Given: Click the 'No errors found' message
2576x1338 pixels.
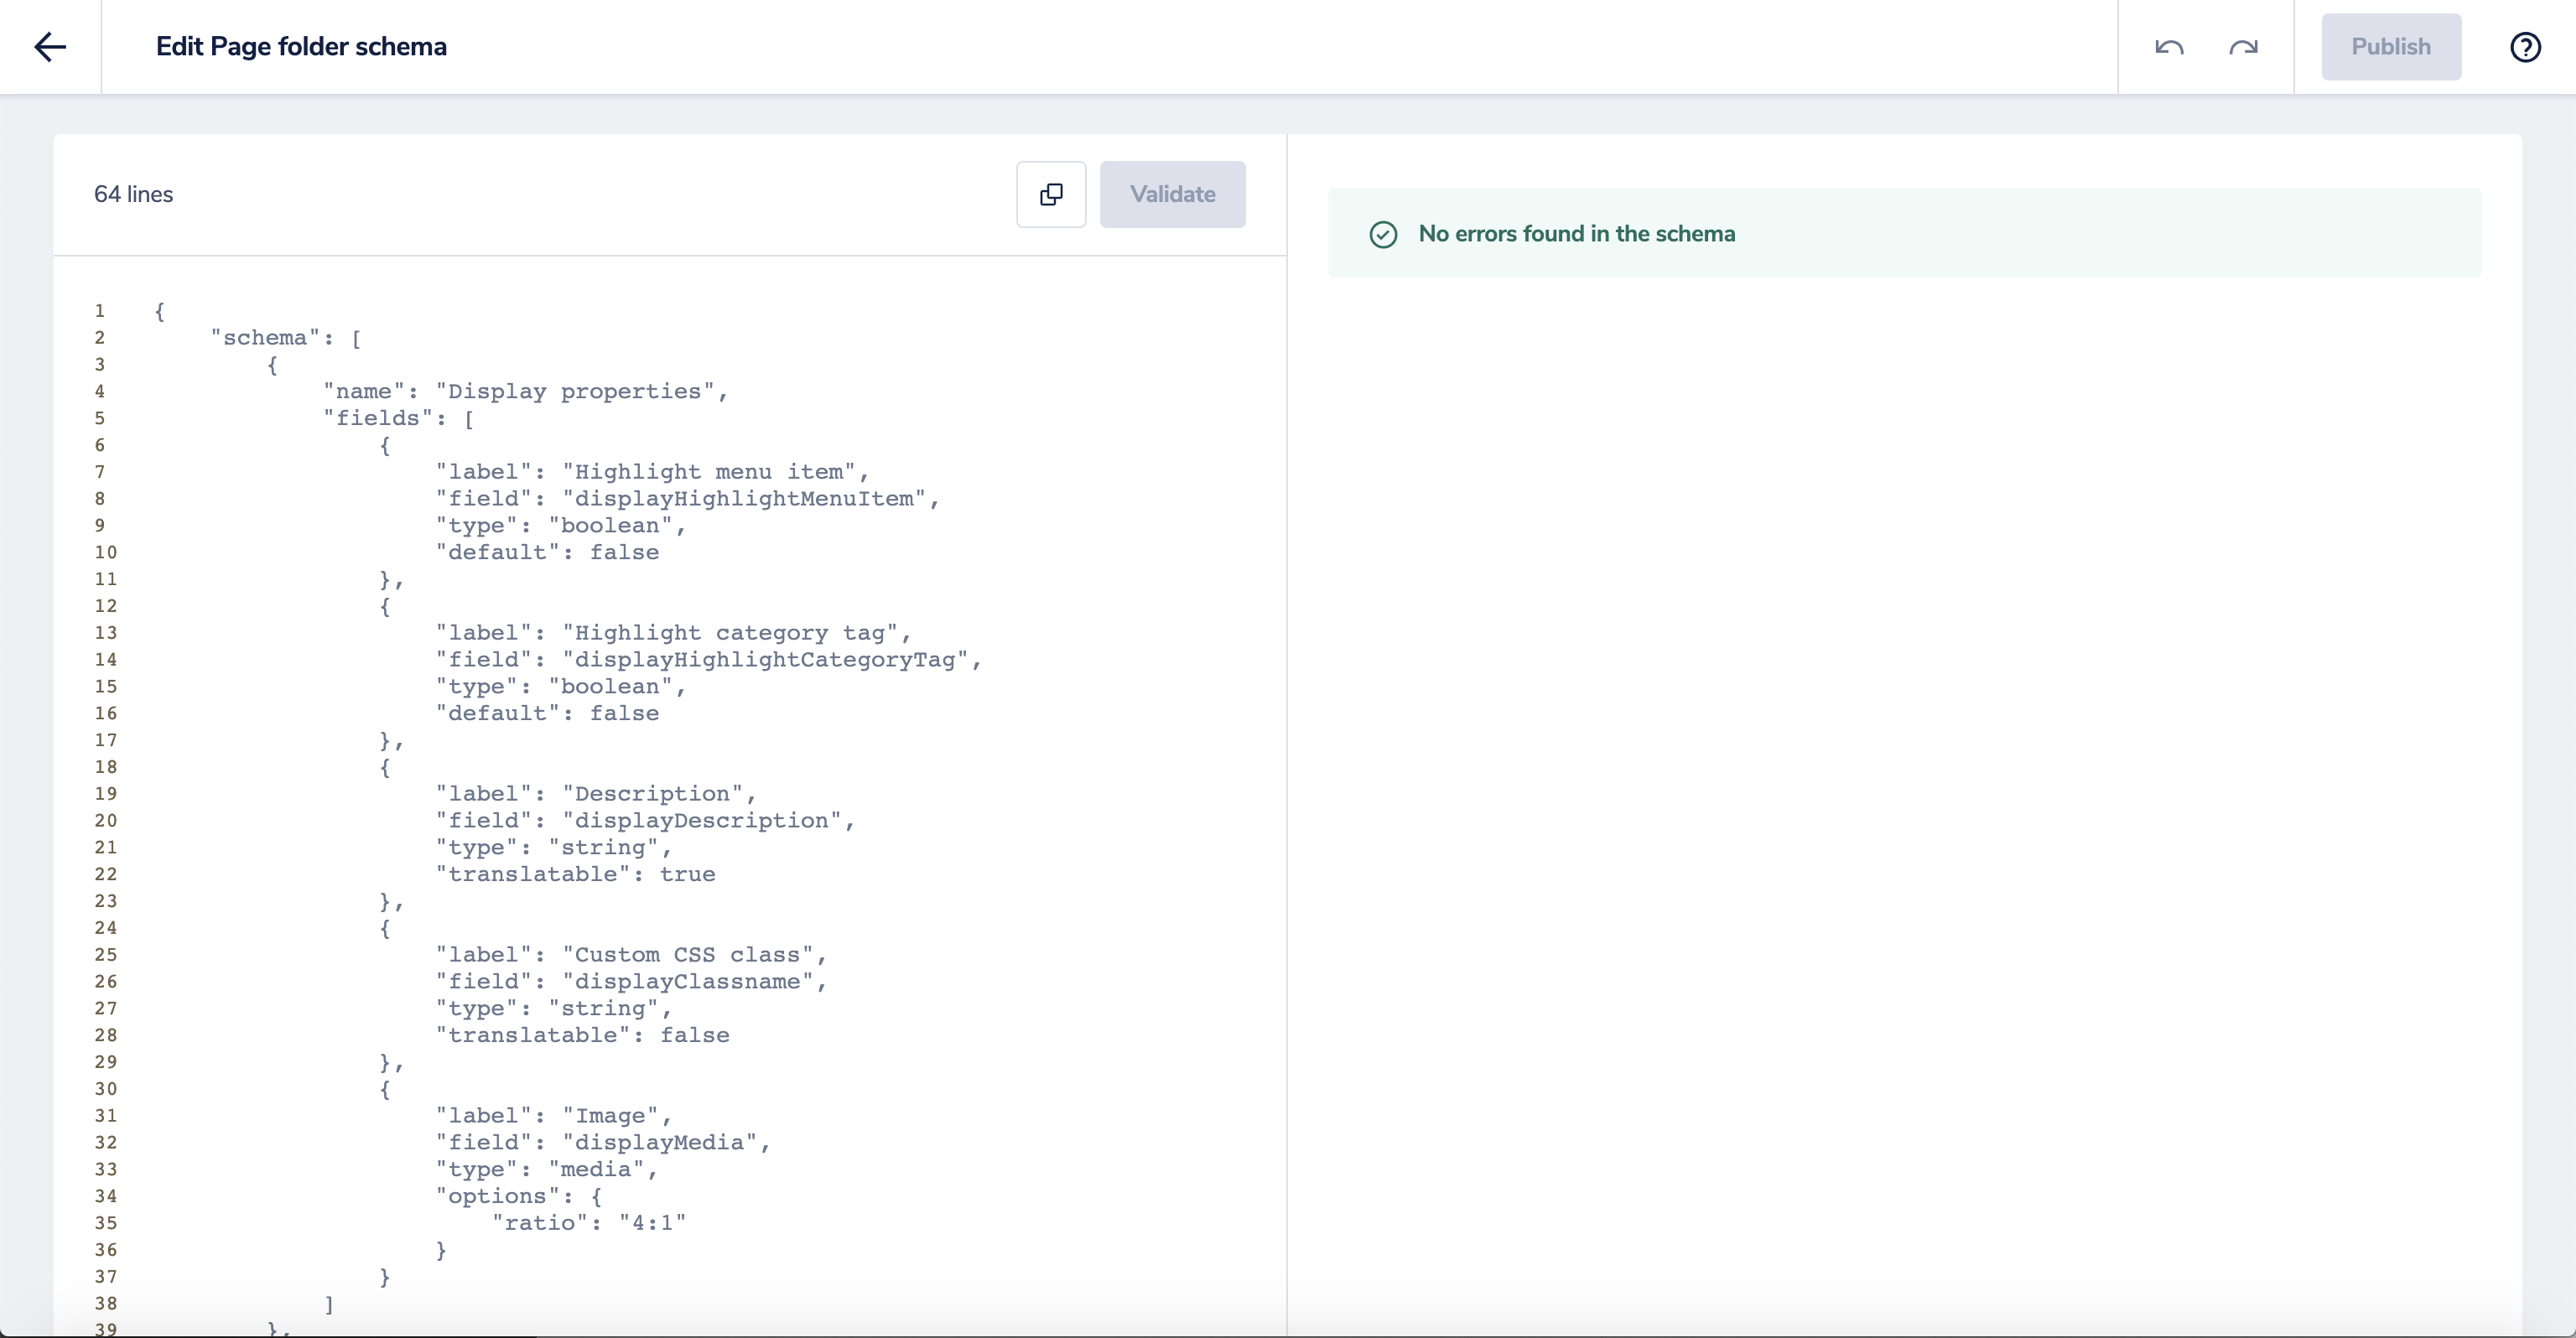Looking at the screenshot, I should click(1576, 234).
